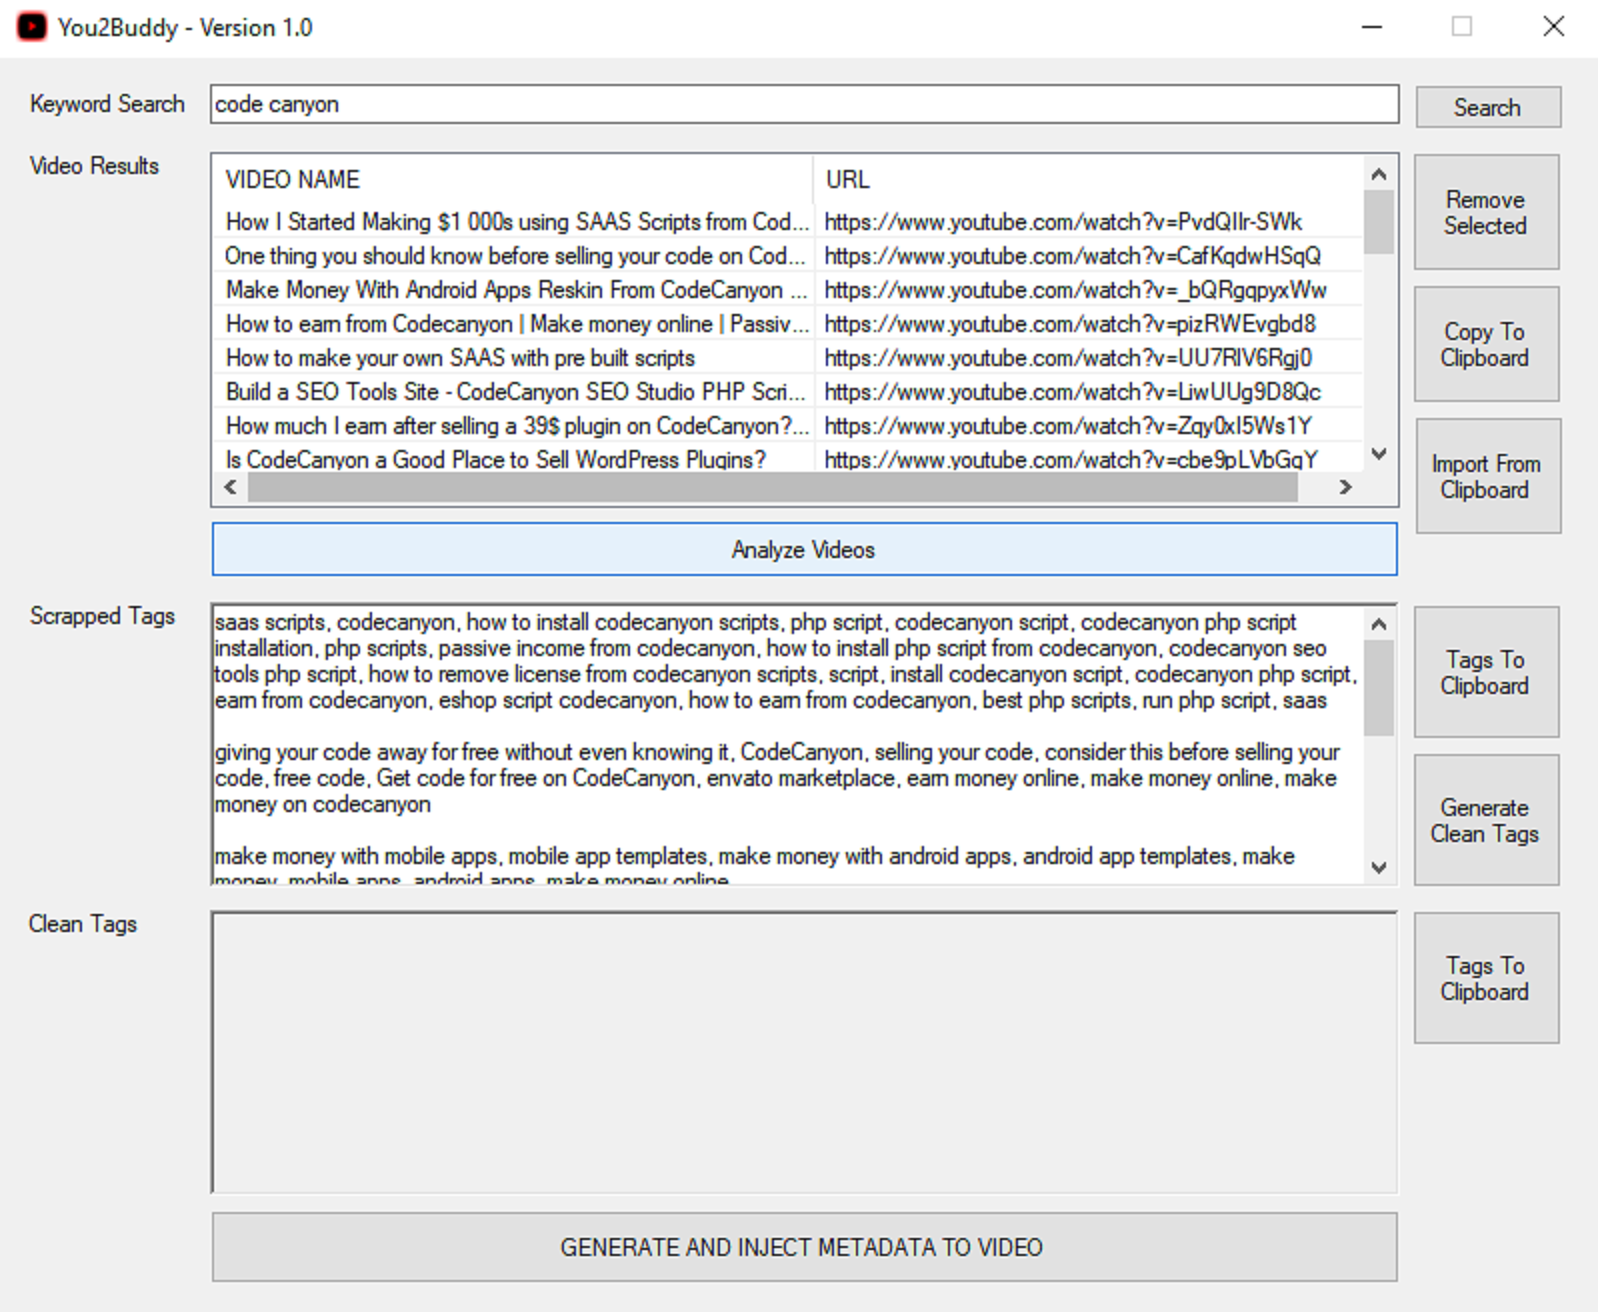Click URL ending in UU7RlV6Rgj0
Screen dimensions: 1598x1312
[x=1068, y=358]
